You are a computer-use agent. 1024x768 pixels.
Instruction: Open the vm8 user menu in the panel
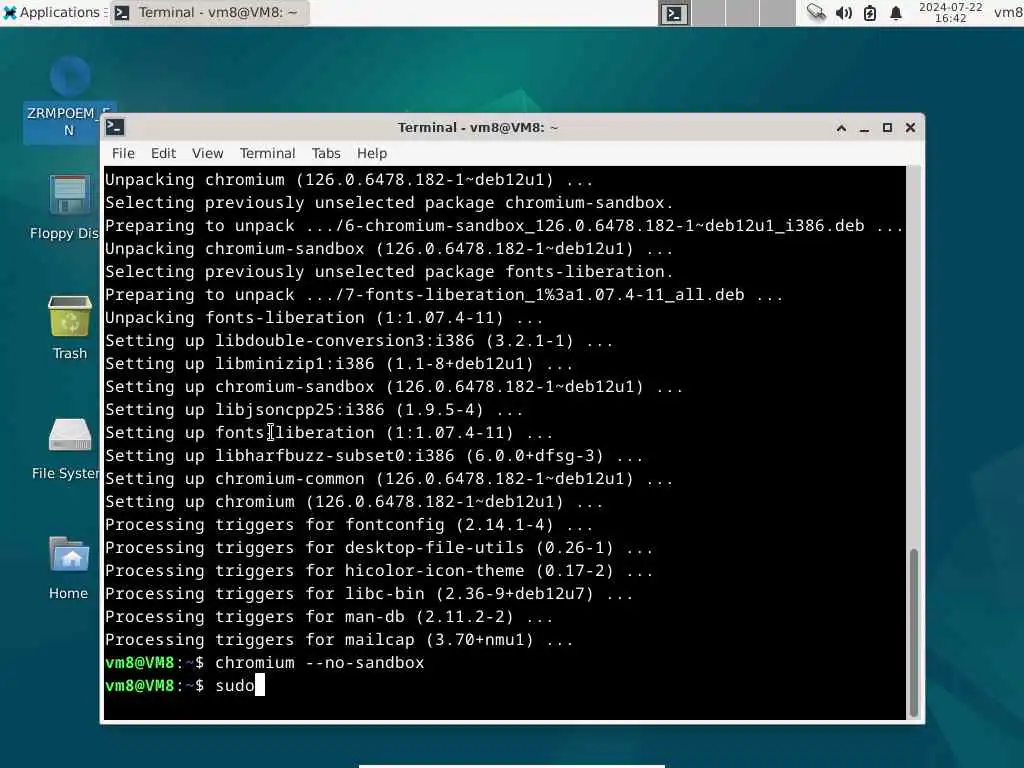1008,12
